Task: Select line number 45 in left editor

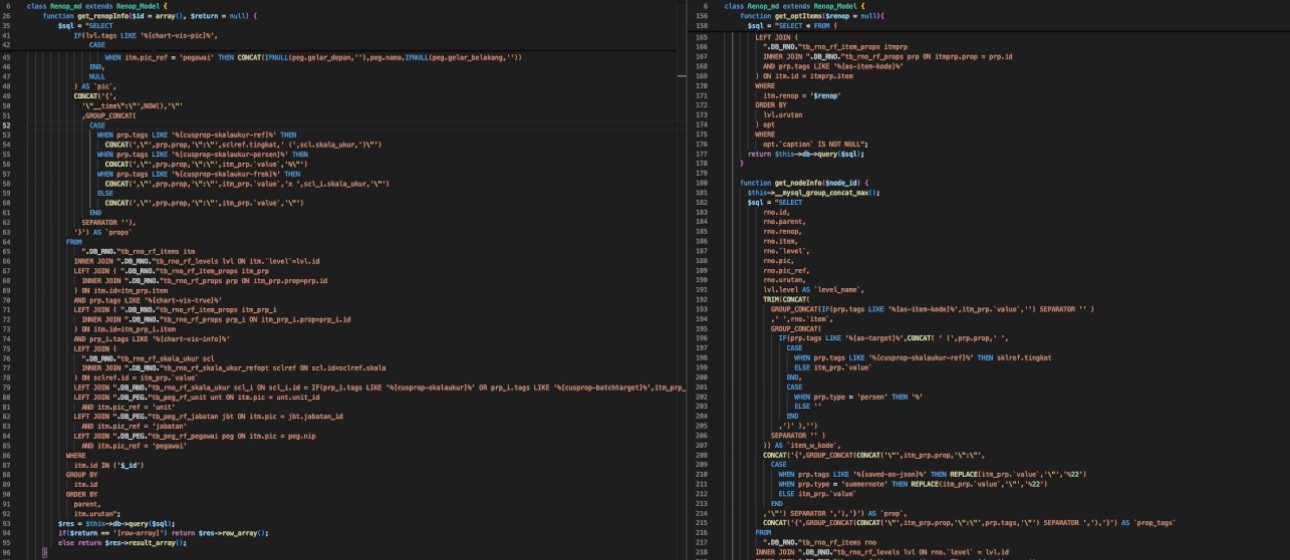Action: 8,57
